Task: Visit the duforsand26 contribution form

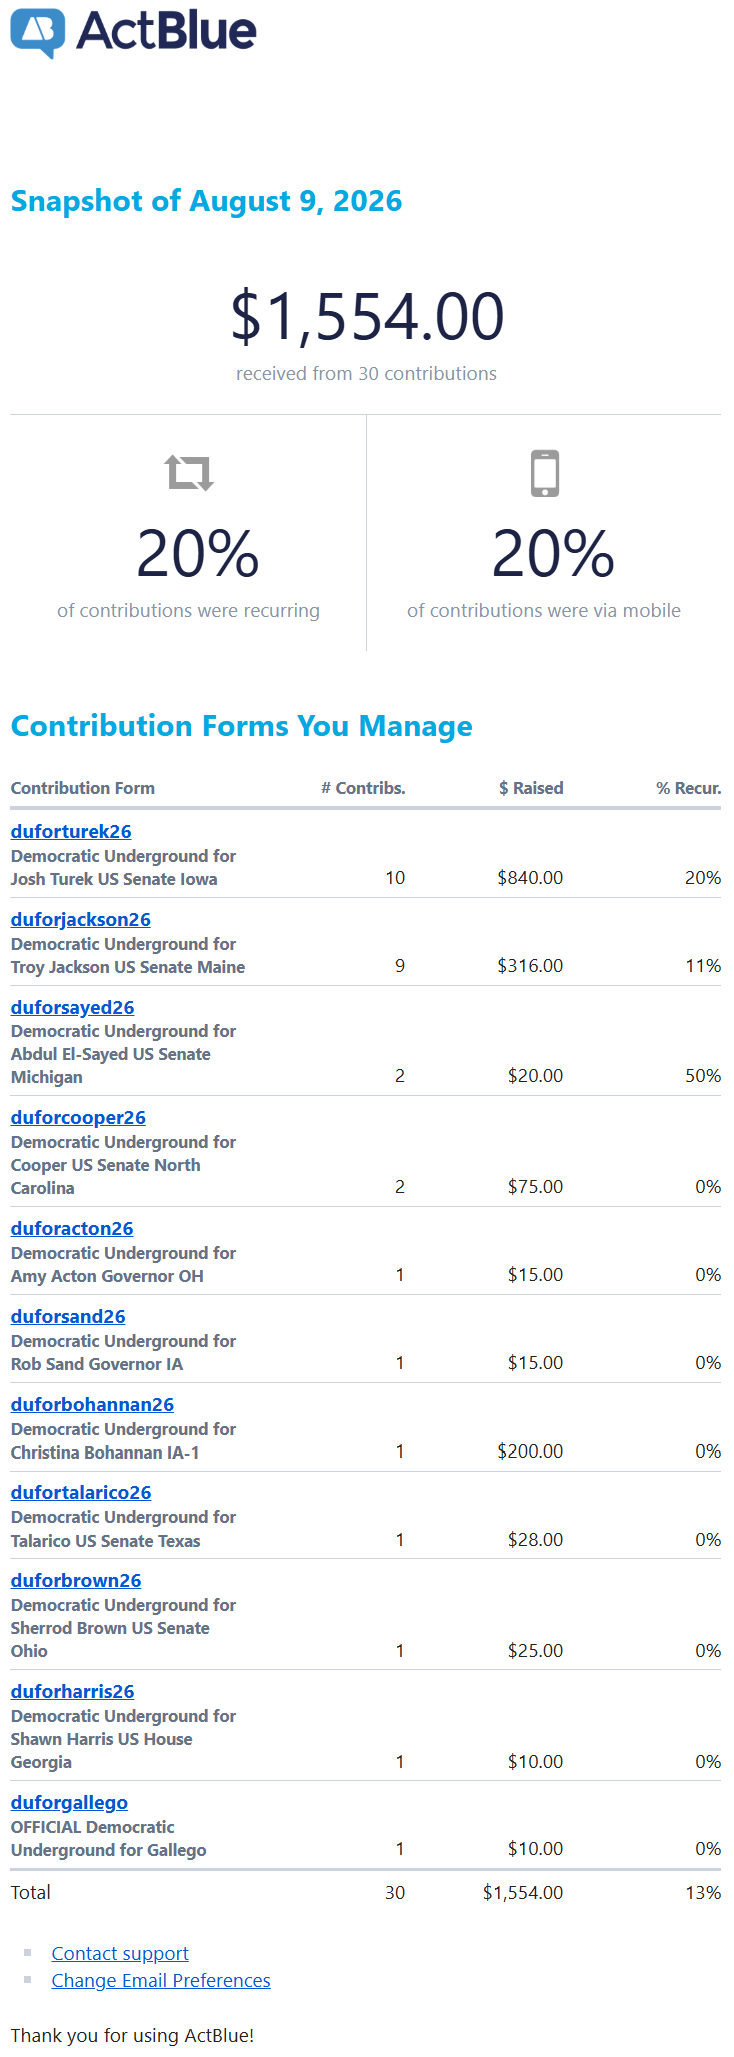Action: [x=68, y=1317]
